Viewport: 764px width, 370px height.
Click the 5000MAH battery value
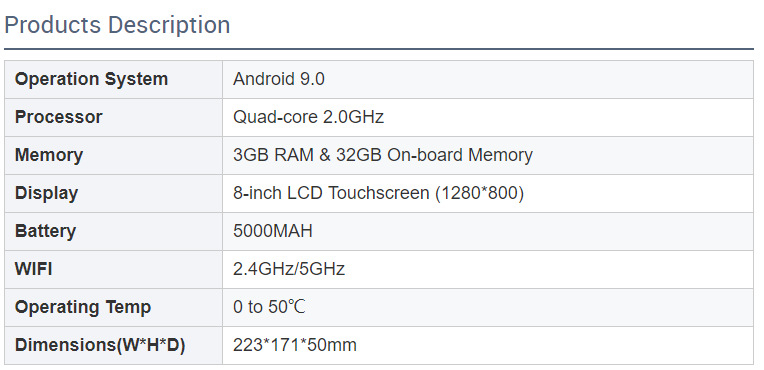coord(273,231)
